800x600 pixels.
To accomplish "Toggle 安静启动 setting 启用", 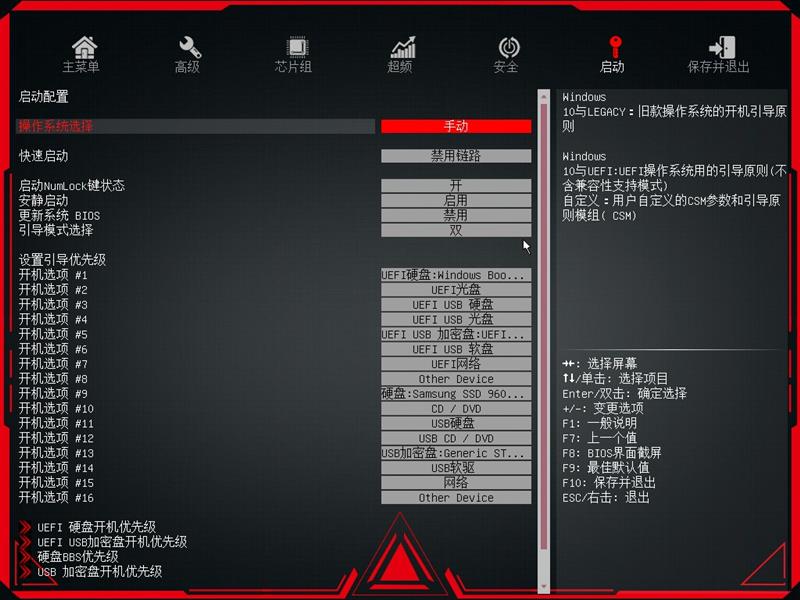I will coord(456,200).
